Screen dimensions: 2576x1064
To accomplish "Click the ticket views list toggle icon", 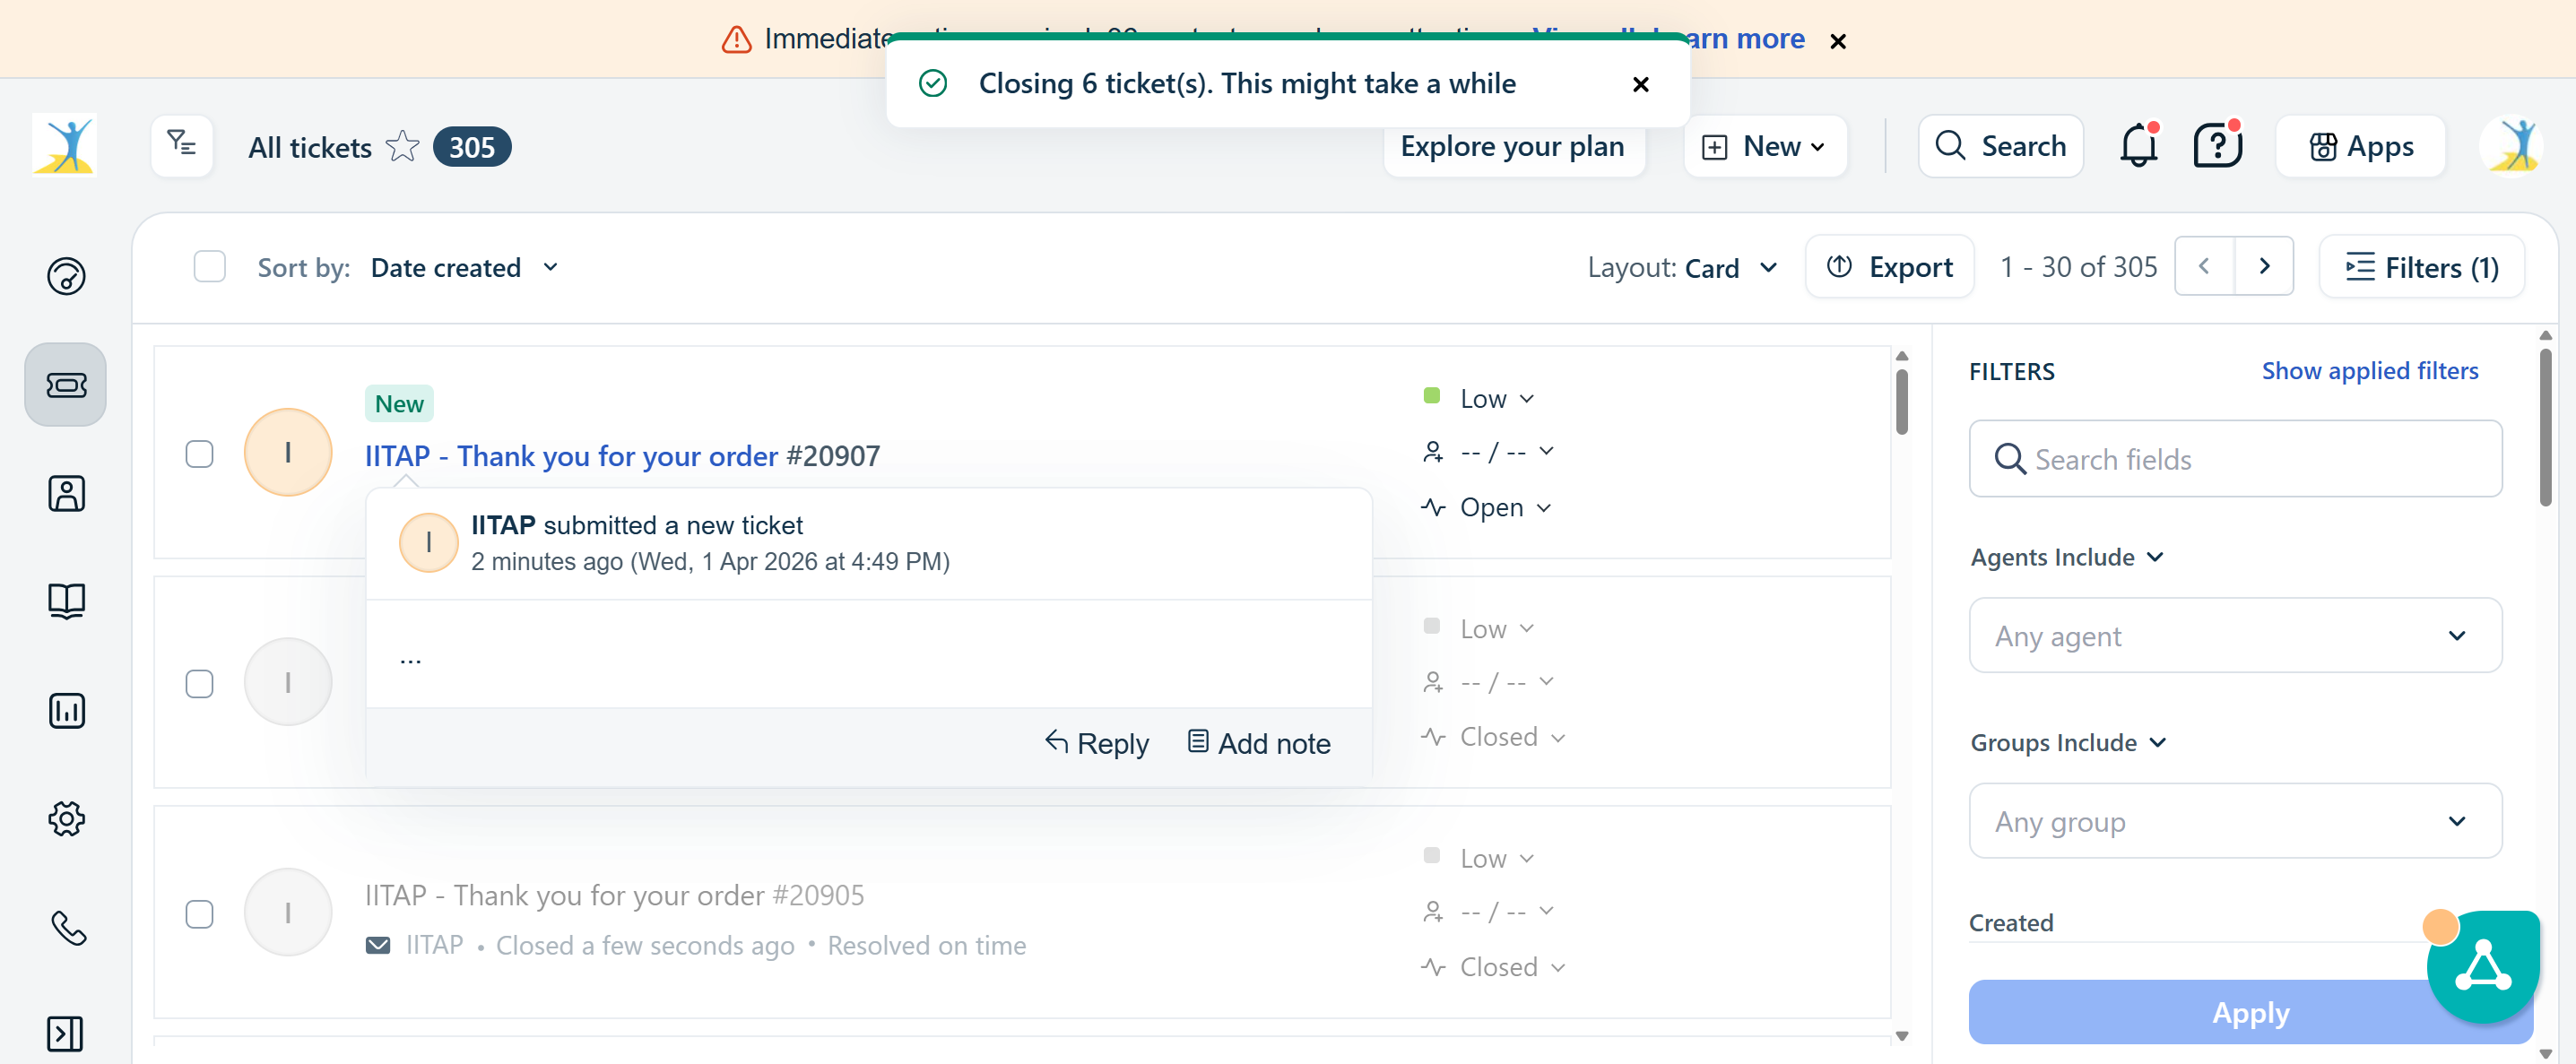I will (182, 145).
